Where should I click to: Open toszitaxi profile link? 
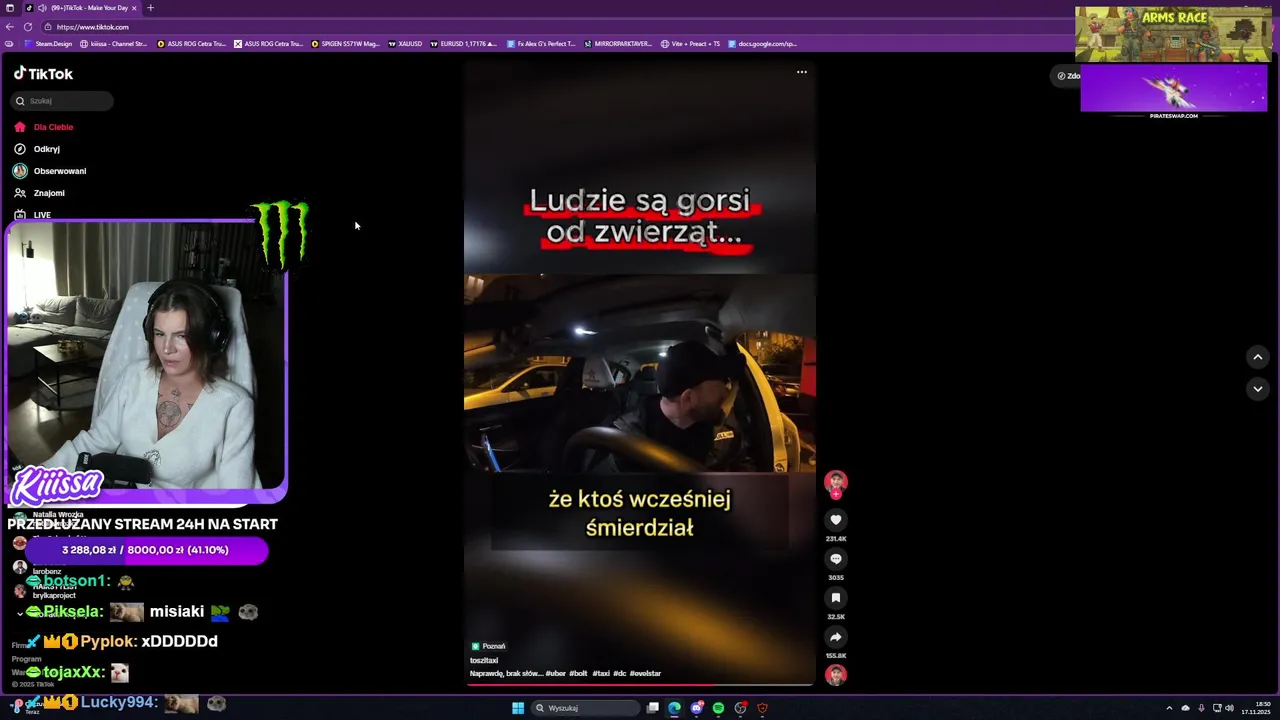tap(484, 660)
